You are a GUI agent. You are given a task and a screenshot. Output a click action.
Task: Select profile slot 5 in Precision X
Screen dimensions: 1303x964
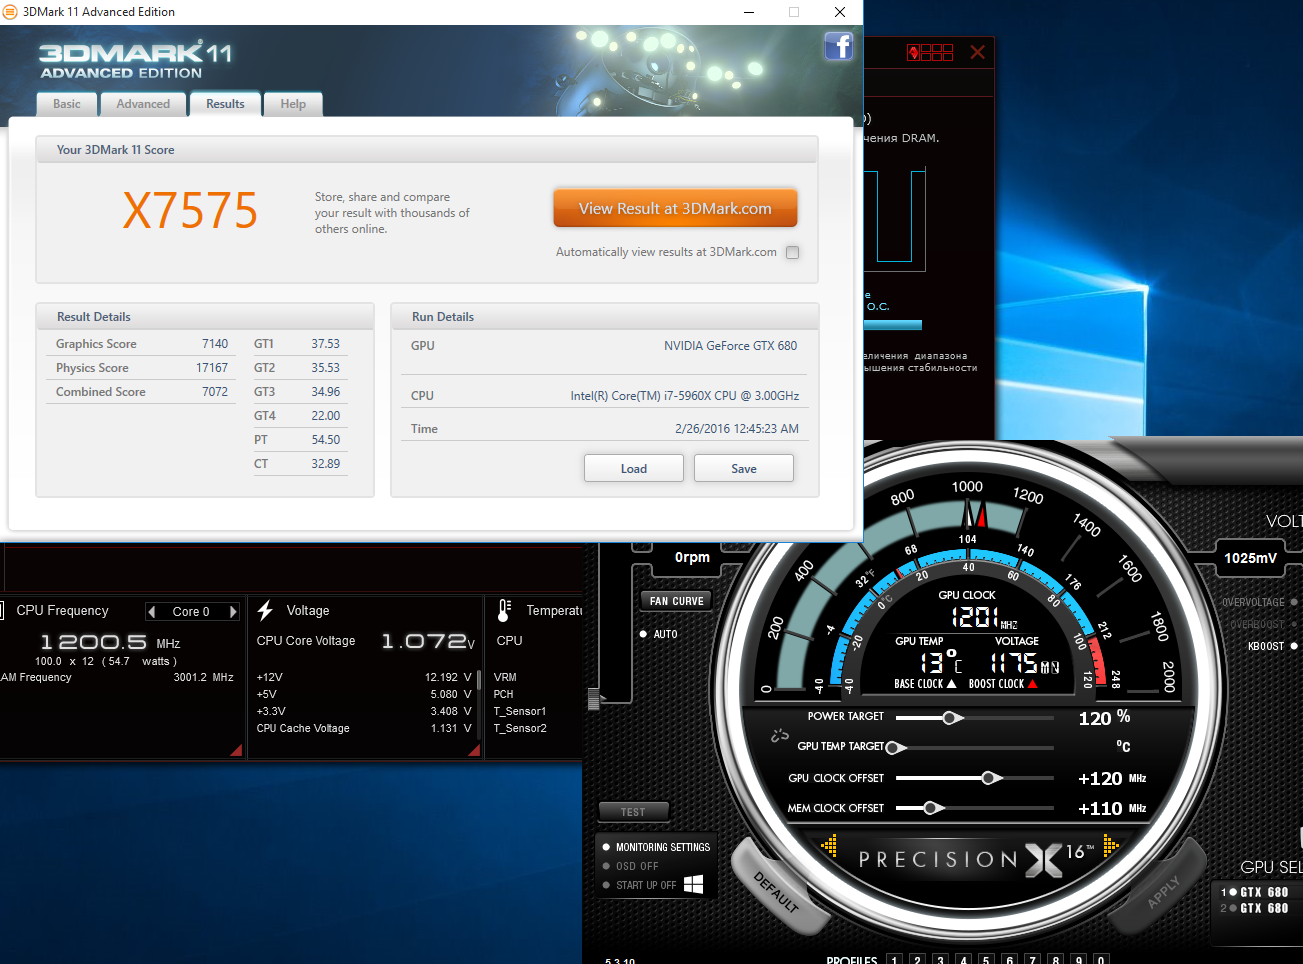[986, 960]
